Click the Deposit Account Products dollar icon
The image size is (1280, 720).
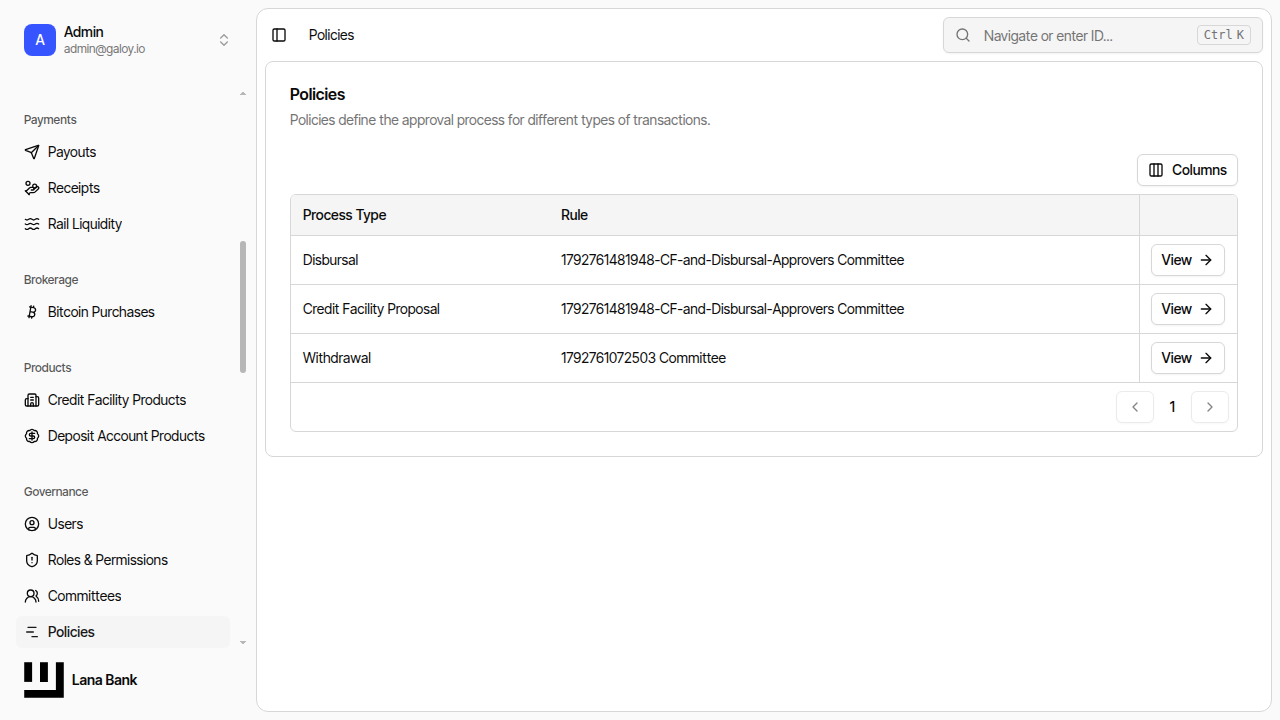(32, 436)
